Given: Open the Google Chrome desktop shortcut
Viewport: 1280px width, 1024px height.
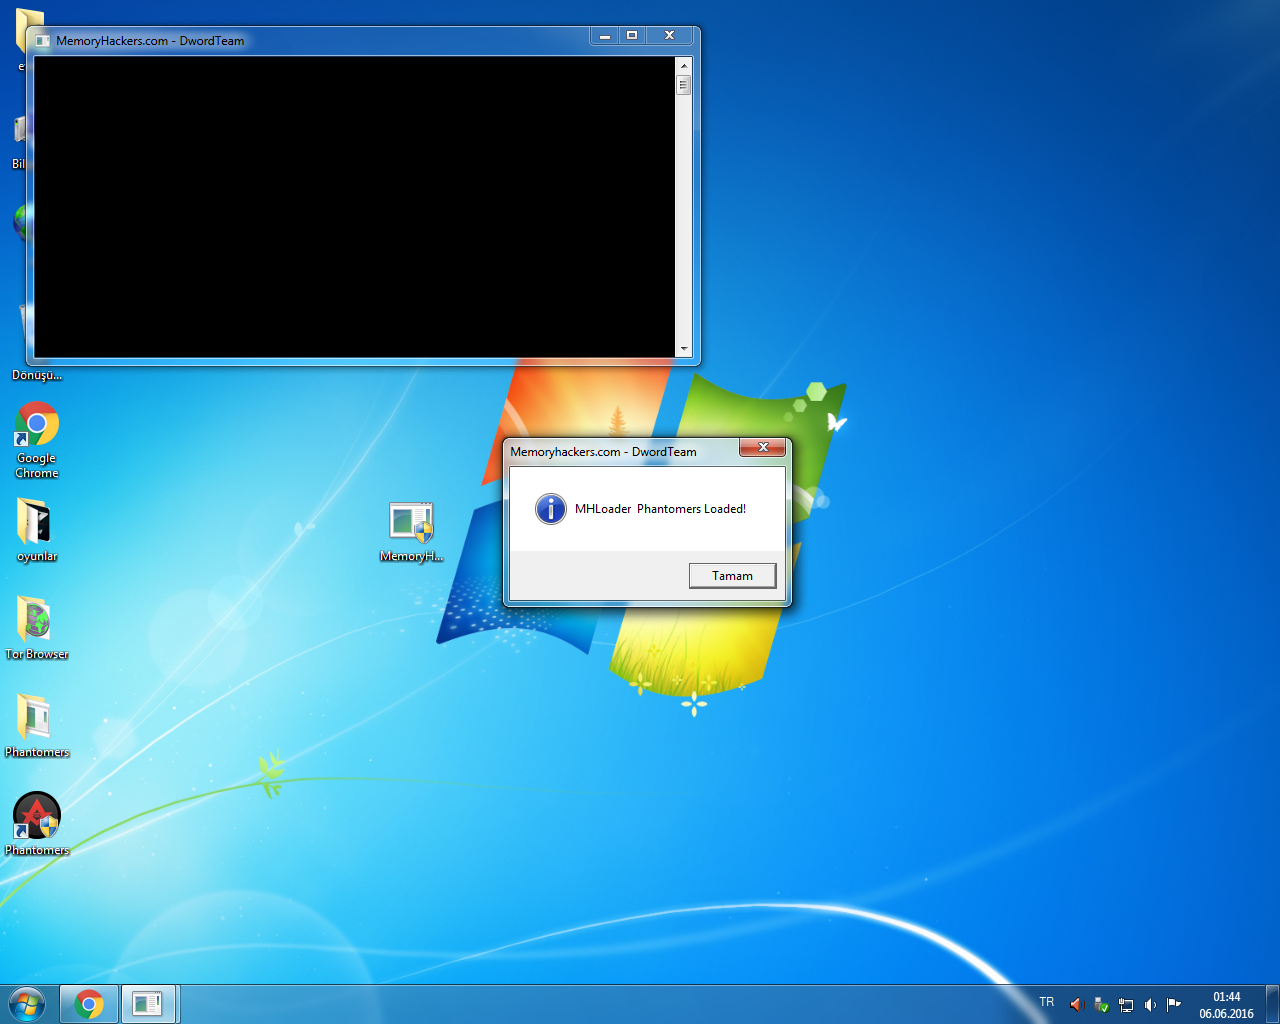Looking at the screenshot, I should pos(37,425).
